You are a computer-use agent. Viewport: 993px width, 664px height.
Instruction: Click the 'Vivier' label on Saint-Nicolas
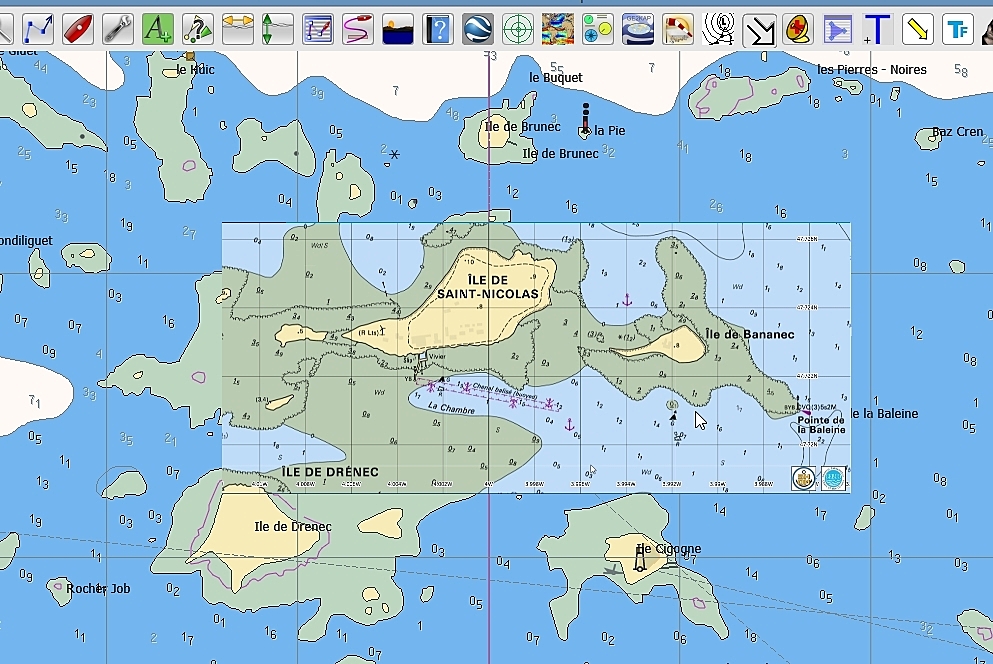[438, 356]
